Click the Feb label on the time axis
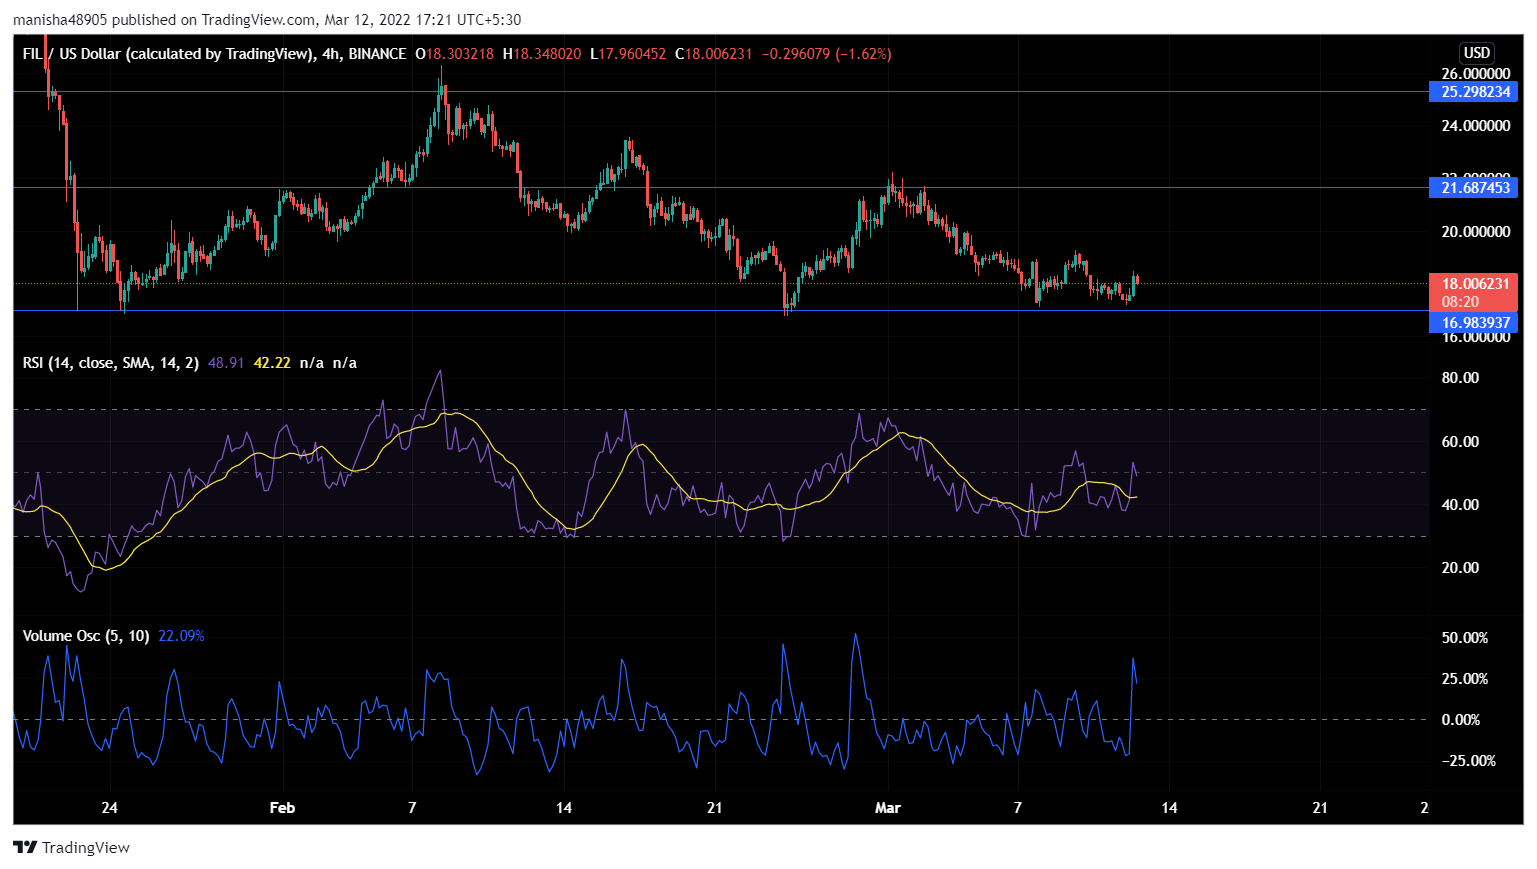This screenshot has width=1537, height=869. (x=283, y=808)
